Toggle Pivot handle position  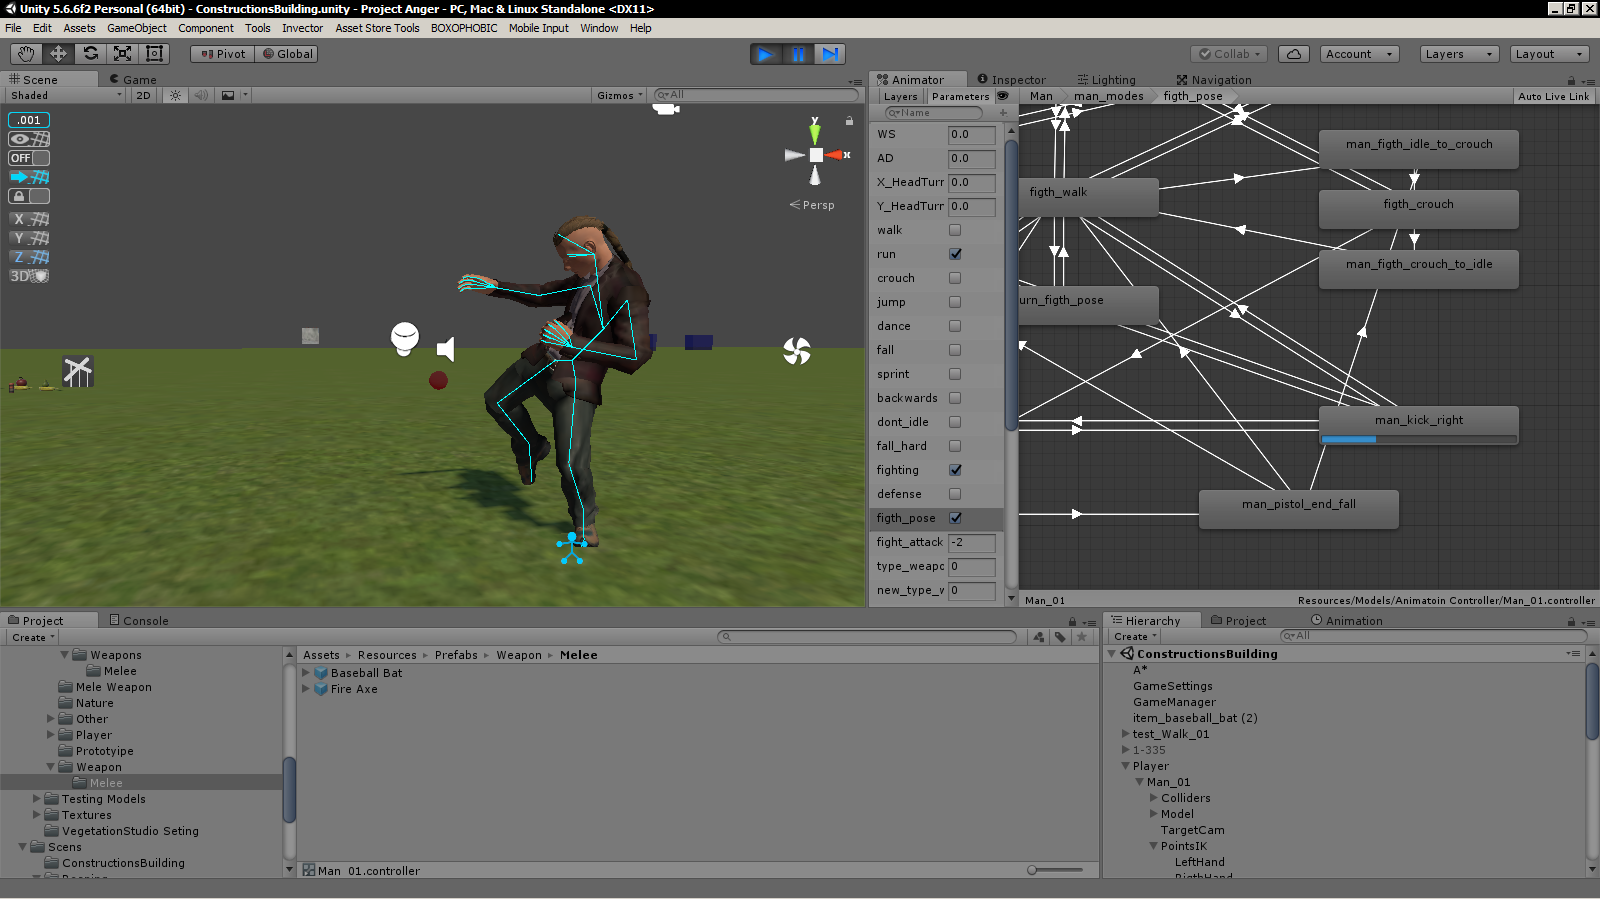pyautogui.click(x=223, y=54)
